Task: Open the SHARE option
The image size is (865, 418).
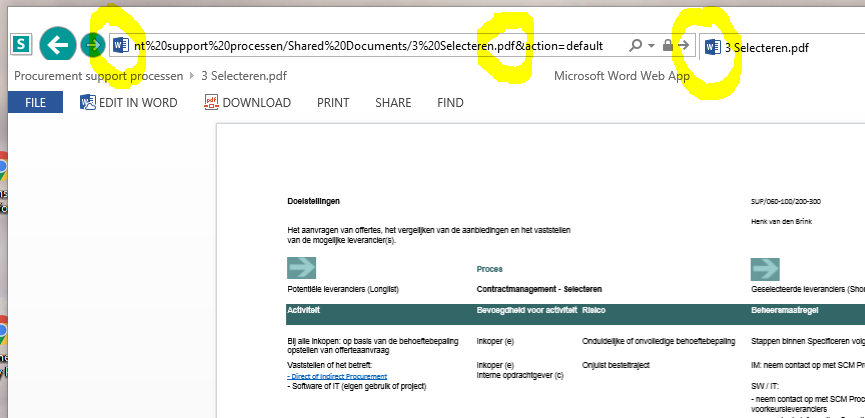Action: pyautogui.click(x=393, y=102)
